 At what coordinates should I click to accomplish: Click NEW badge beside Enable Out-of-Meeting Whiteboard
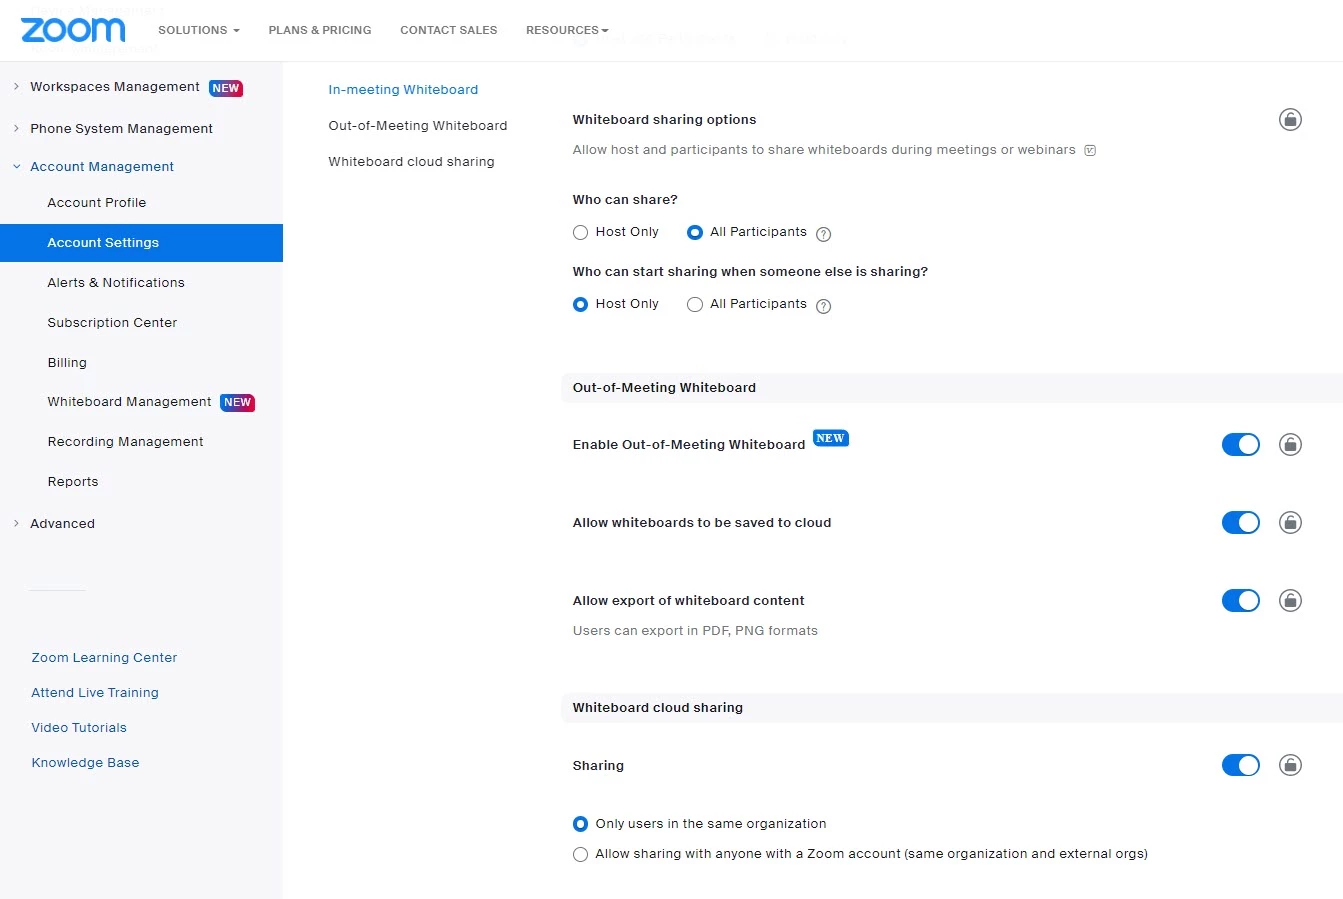830,438
